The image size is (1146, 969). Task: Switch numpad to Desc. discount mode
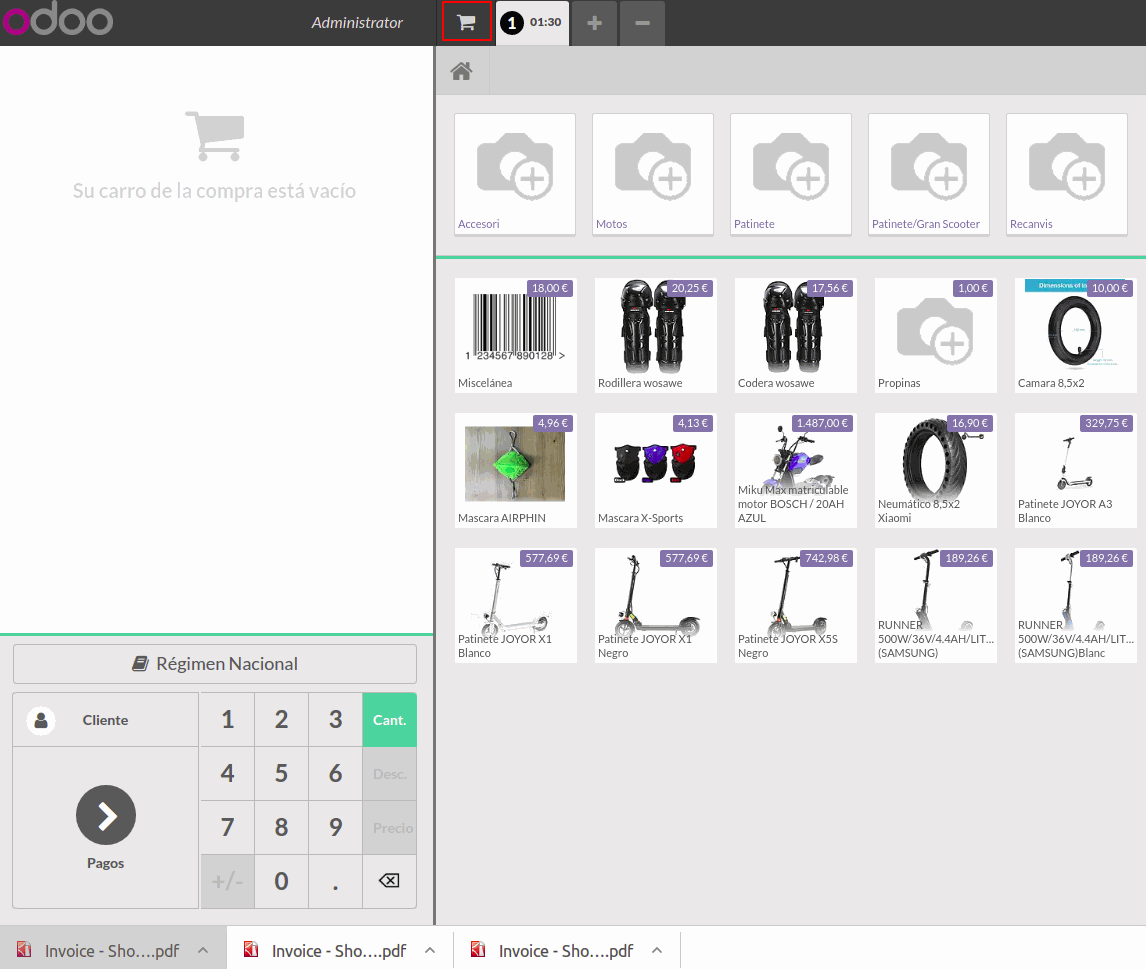tap(389, 774)
